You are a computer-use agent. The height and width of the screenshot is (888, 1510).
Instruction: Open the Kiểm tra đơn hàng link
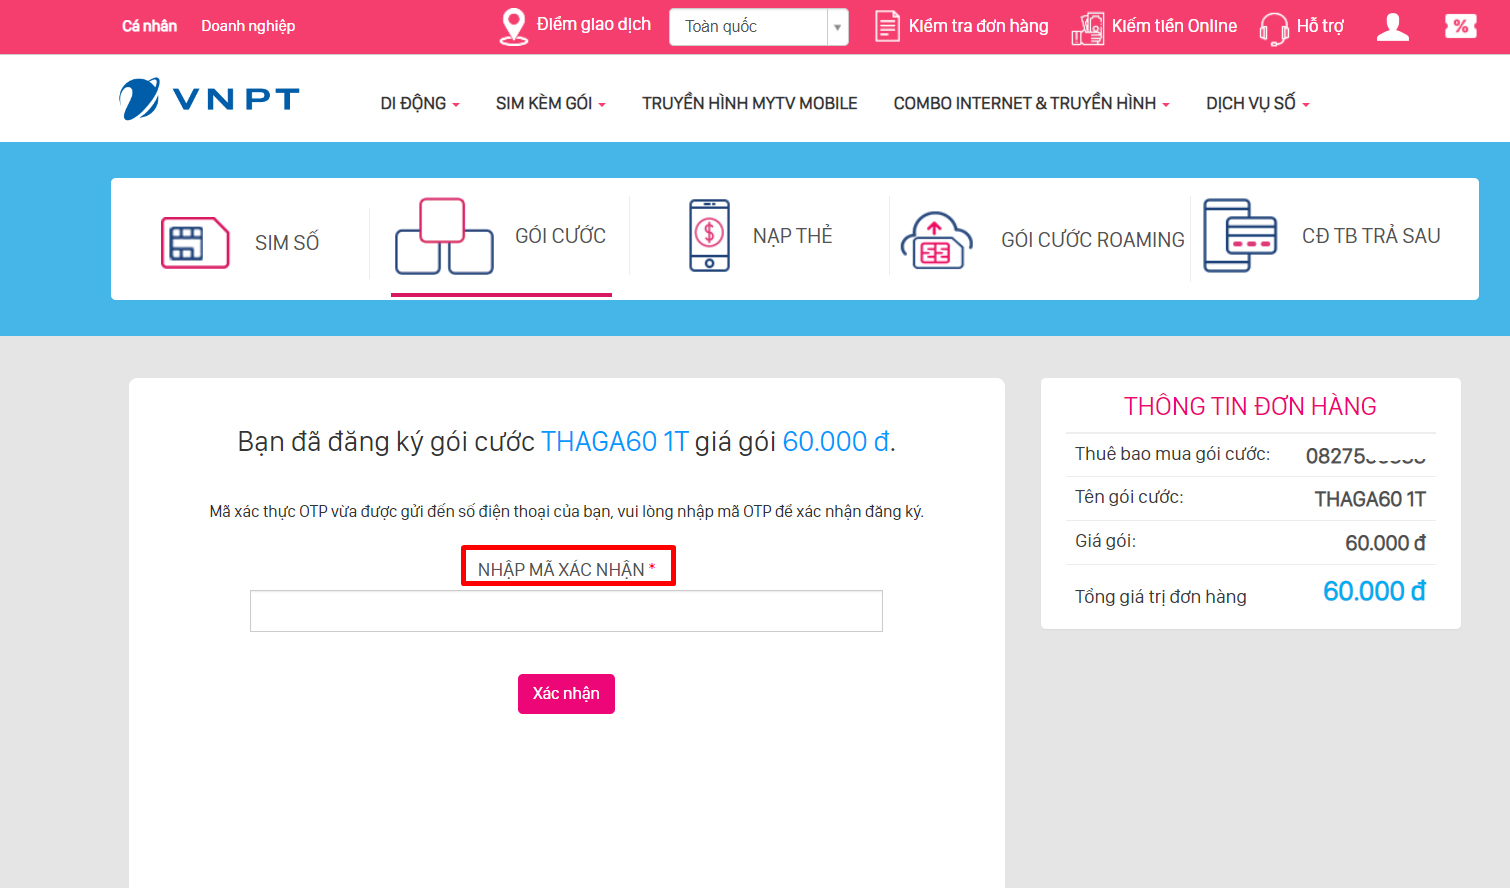point(978,26)
